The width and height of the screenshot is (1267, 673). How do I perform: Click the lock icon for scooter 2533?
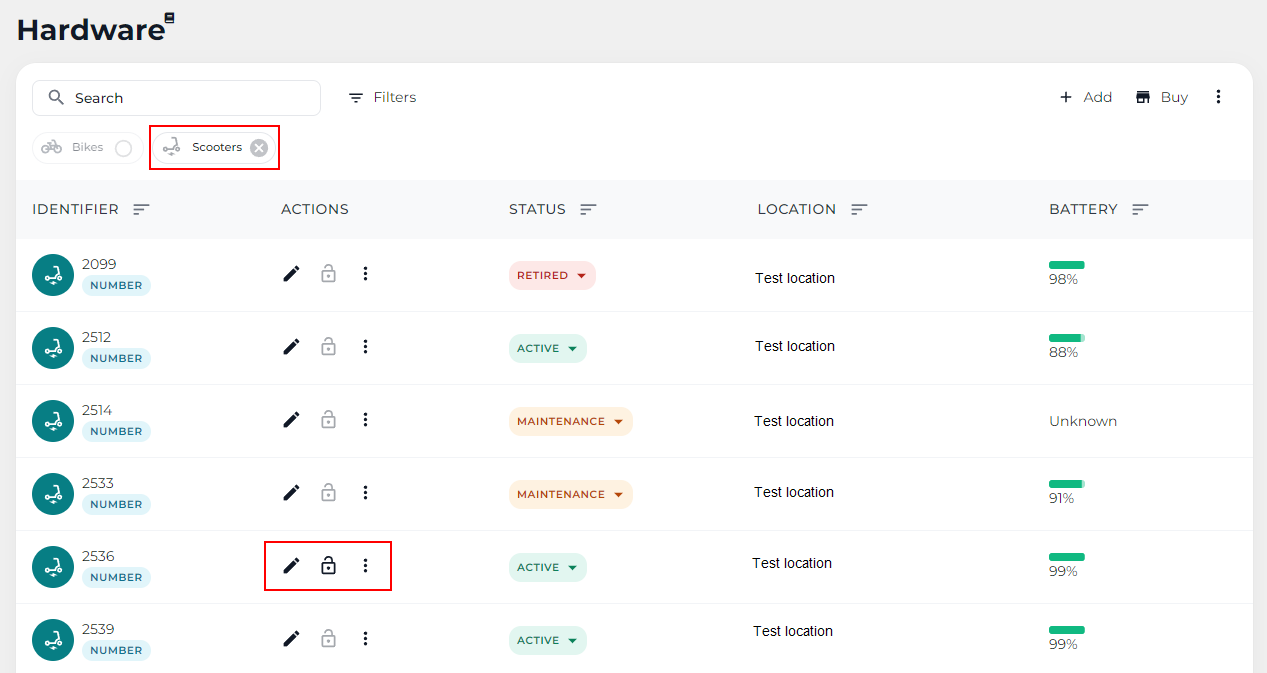(x=328, y=493)
